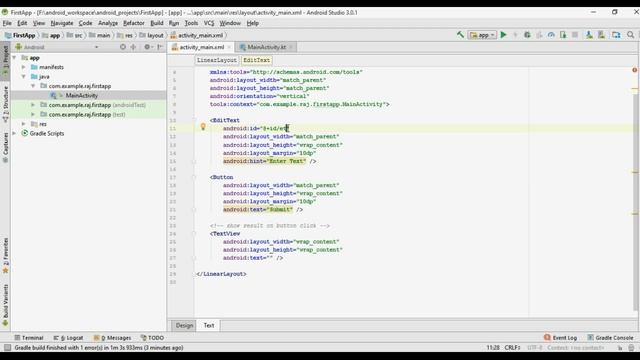Screen dimensions: 640x360
Task: Open the Messages tool window
Action: tap(112, 338)
